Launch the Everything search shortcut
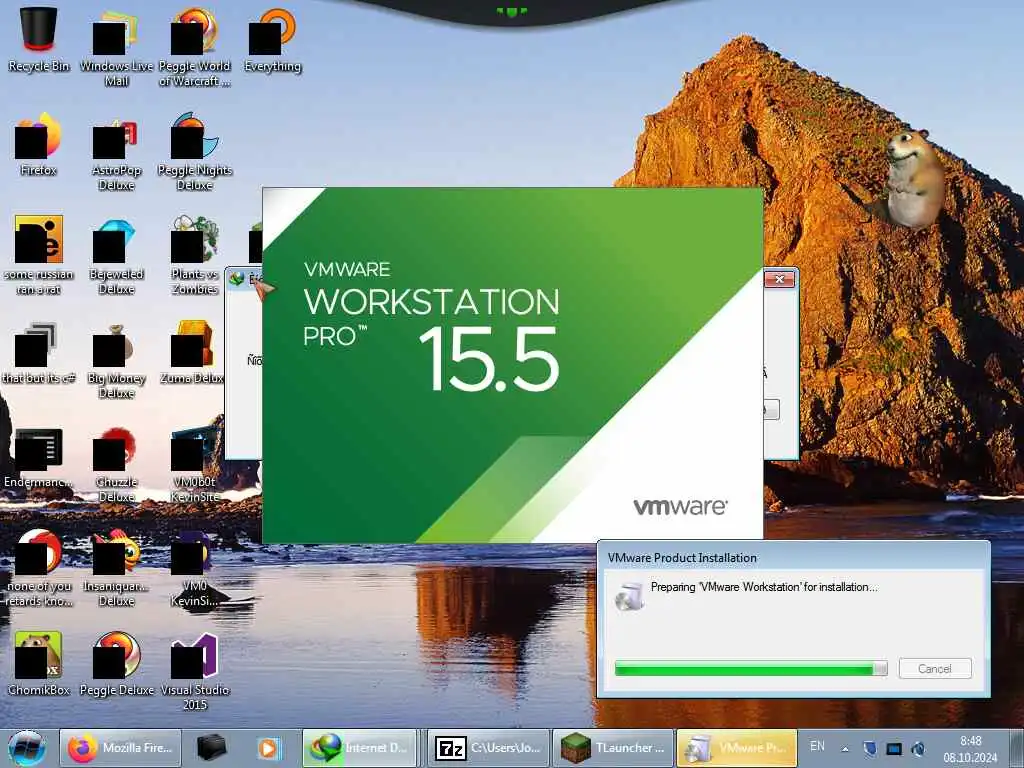This screenshot has width=1024, height=768. click(x=272, y=39)
